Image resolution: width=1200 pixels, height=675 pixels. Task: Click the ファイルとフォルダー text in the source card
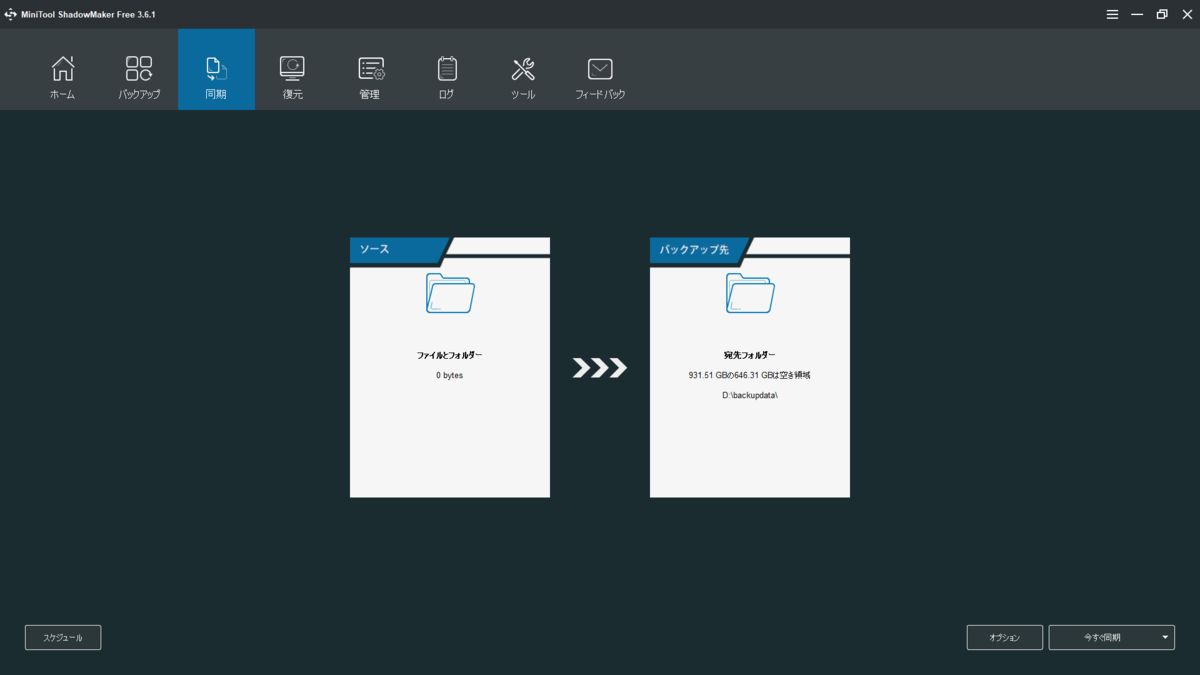(450, 355)
